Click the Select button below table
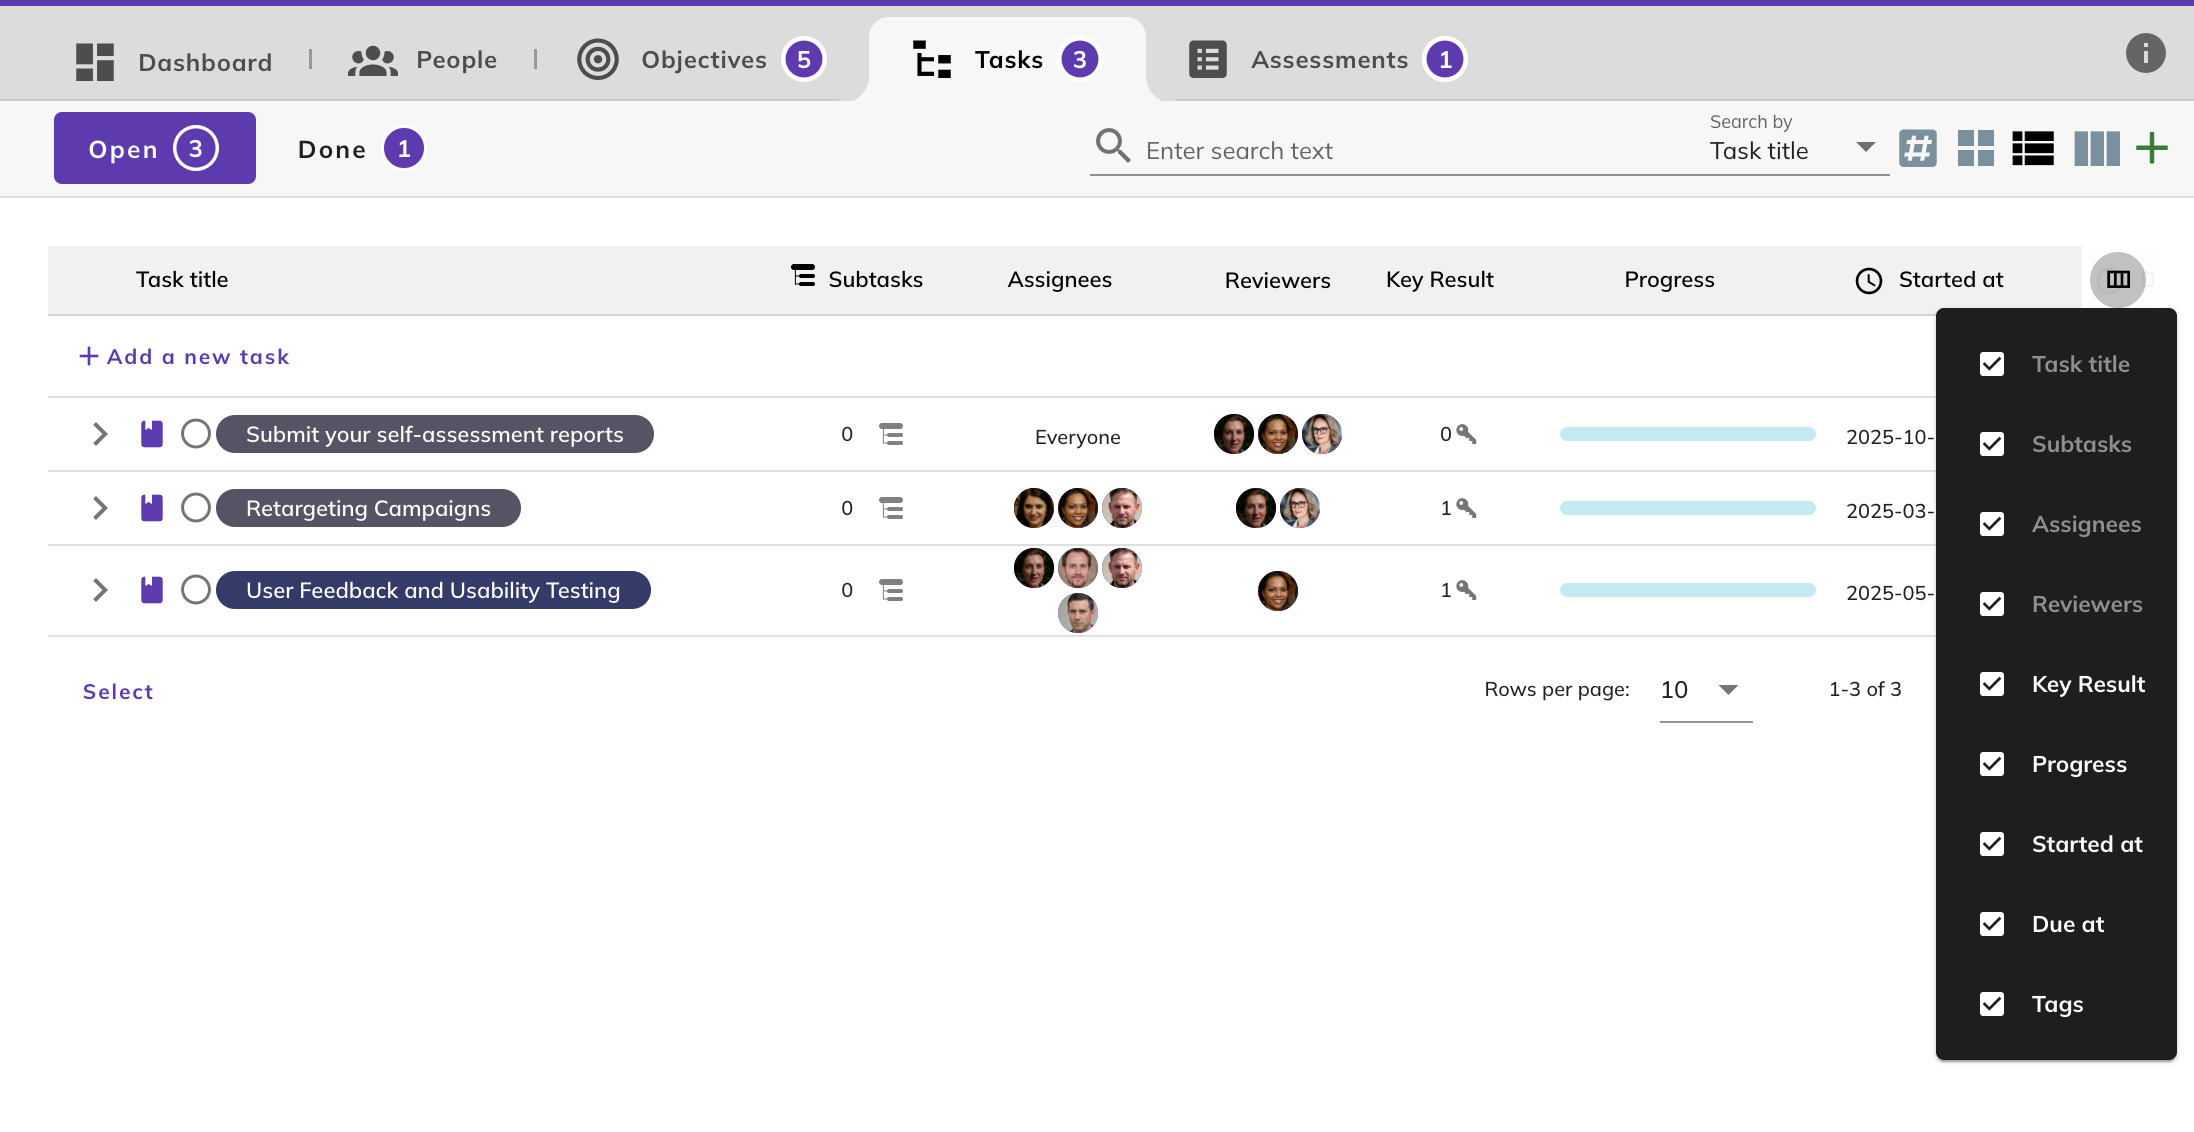Image resolution: width=2194 pixels, height=1132 pixels. [x=118, y=692]
